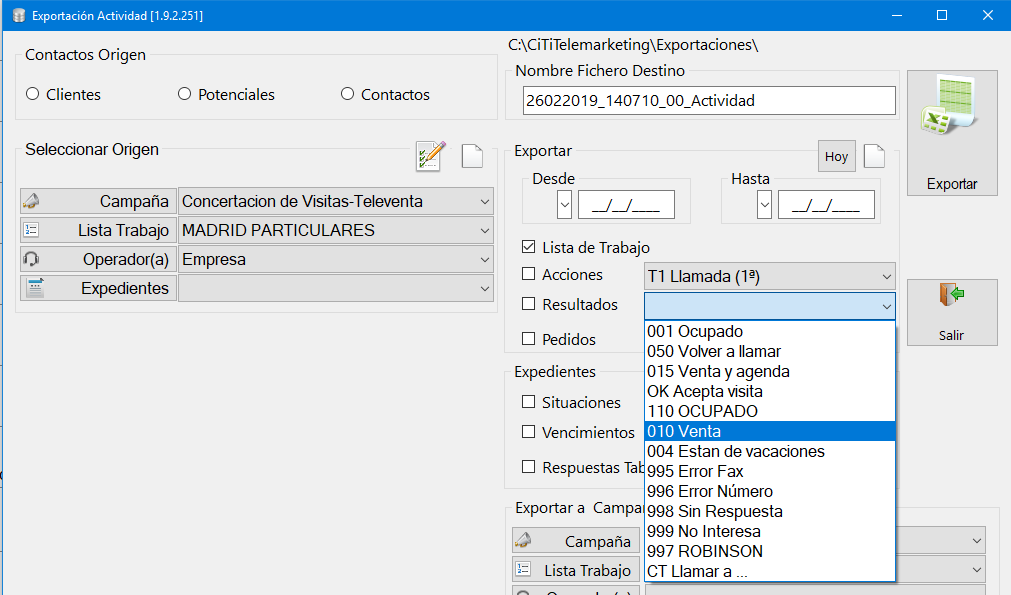The height and width of the screenshot is (595, 1011).
Task: Check the Situaciones checkbox
Action: click(529, 402)
